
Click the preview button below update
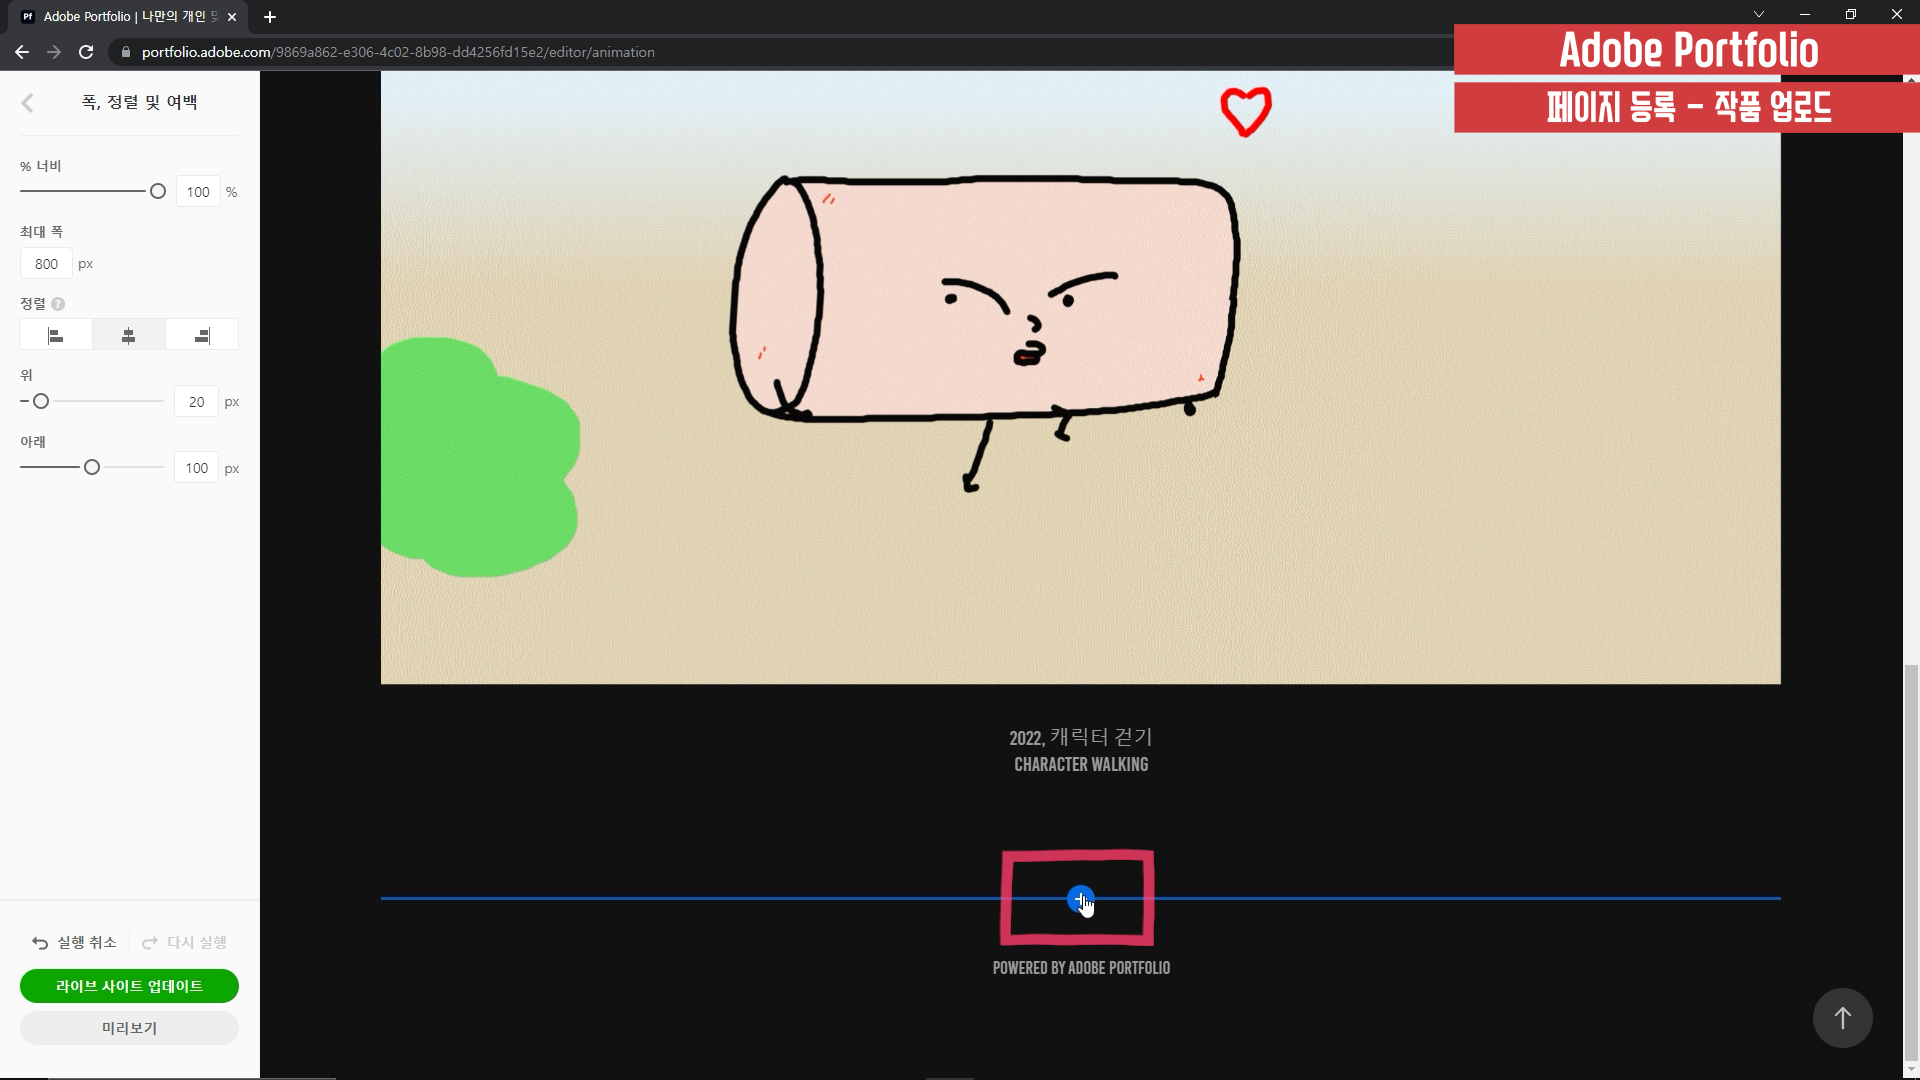point(129,1028)
